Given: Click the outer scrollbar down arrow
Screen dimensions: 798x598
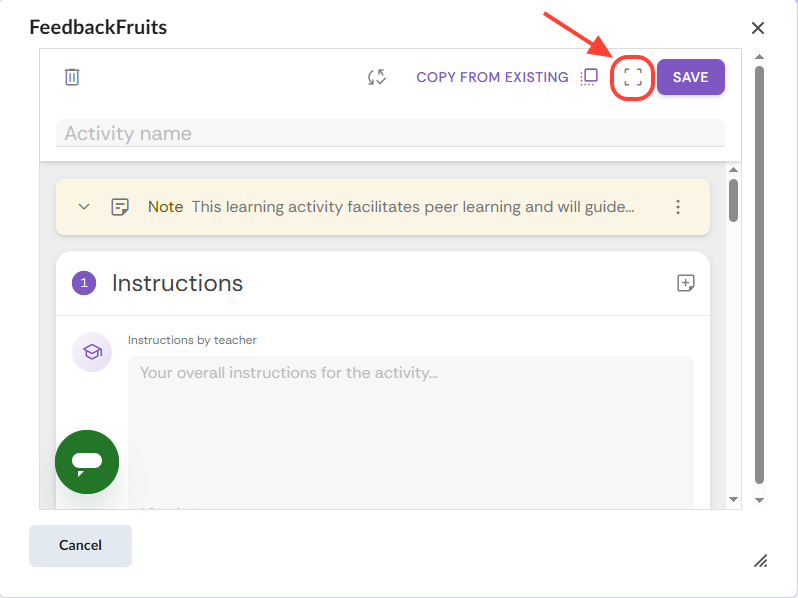Looking at the screenshot, I should [759, 499].
